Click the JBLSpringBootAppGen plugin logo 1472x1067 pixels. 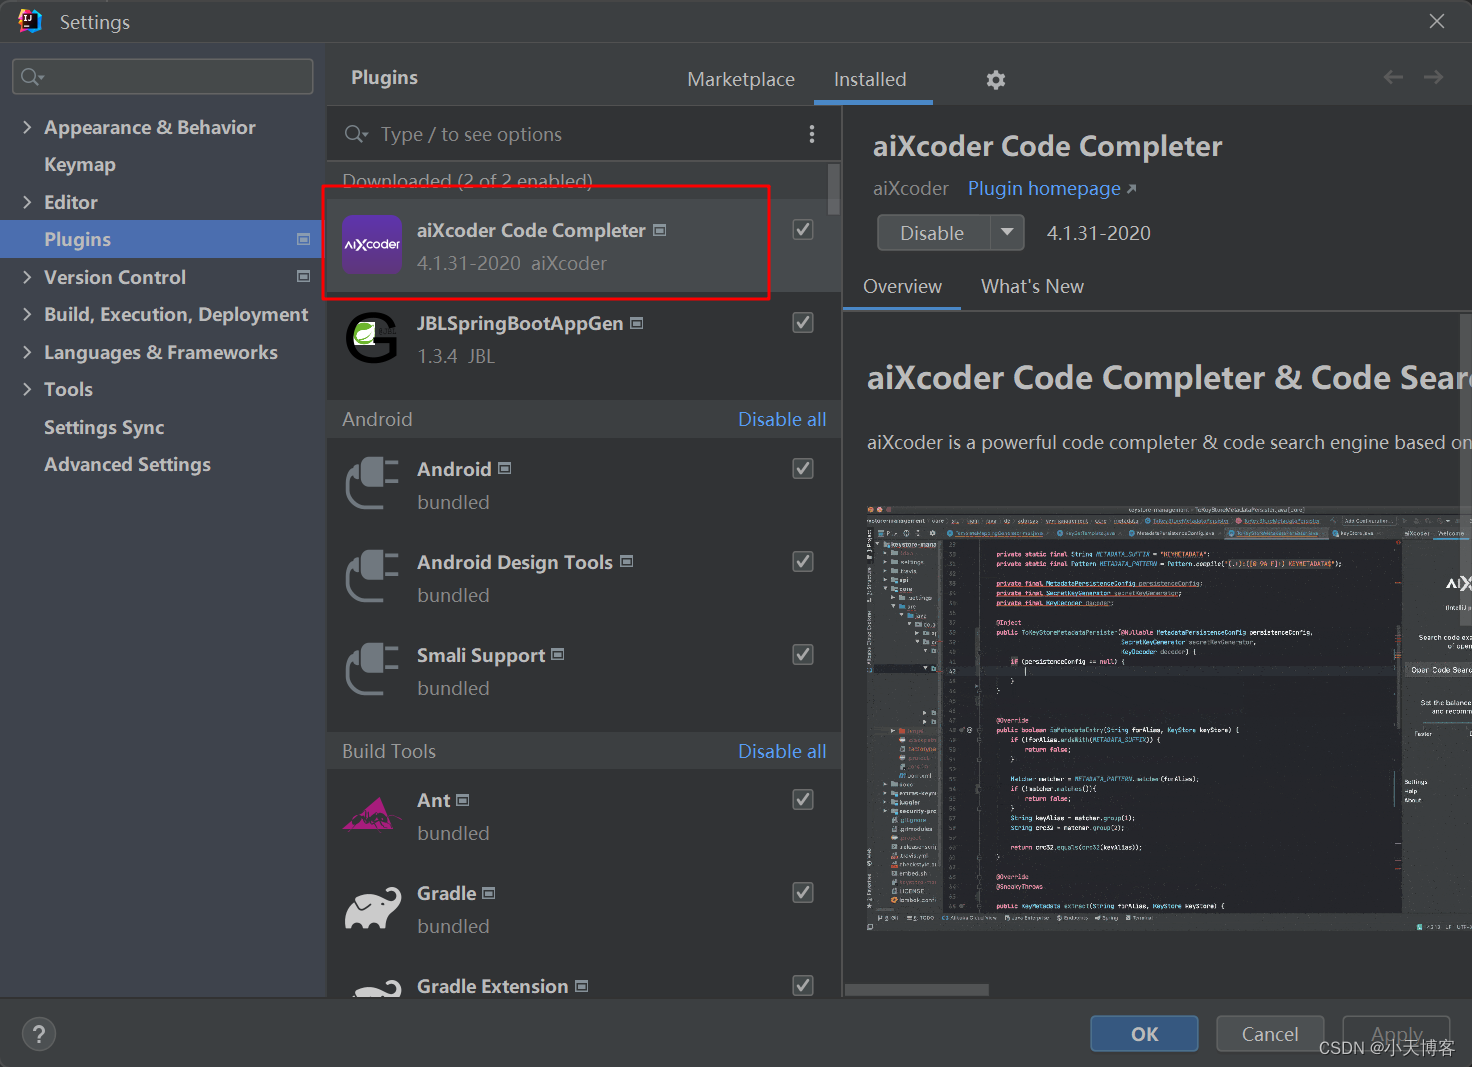[372, 338]
